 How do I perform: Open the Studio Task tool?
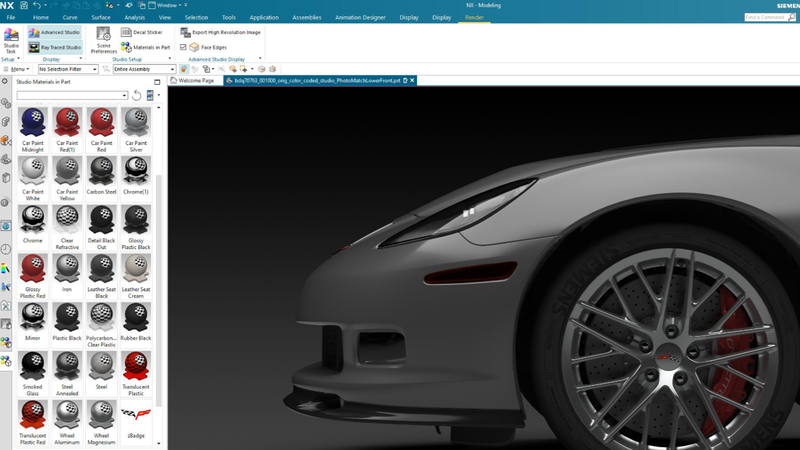tap(11, 40)
